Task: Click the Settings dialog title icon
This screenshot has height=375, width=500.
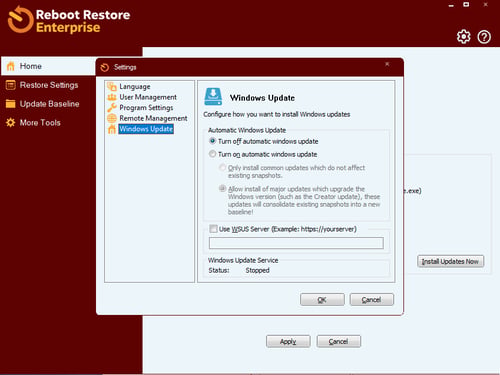Action: [105, 67]
